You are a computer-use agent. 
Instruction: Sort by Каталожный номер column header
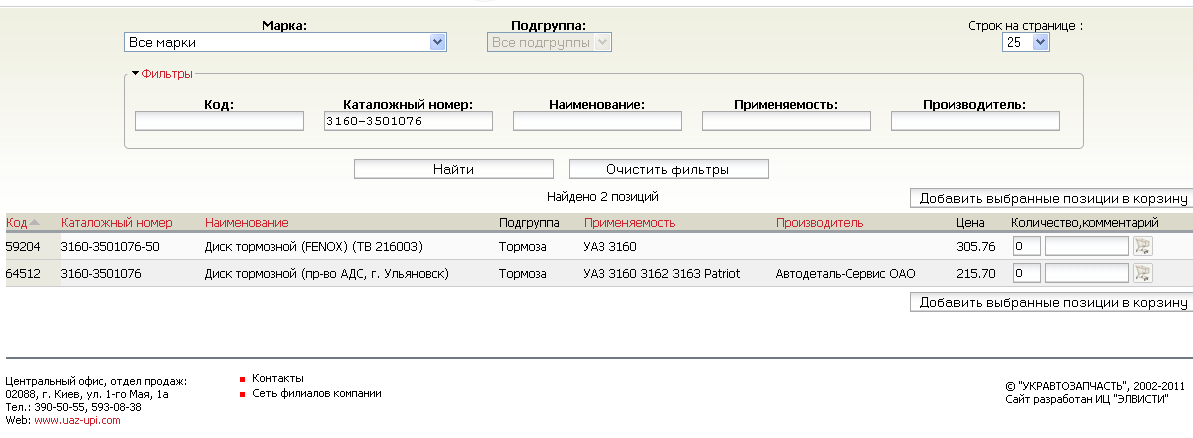click(116, 223)
